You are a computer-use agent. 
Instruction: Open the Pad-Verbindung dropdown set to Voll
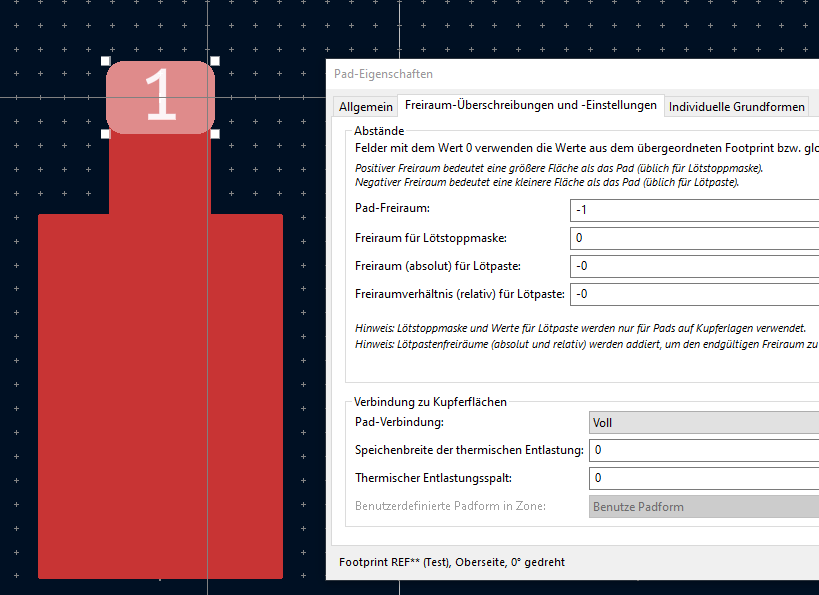coord(704,423)
